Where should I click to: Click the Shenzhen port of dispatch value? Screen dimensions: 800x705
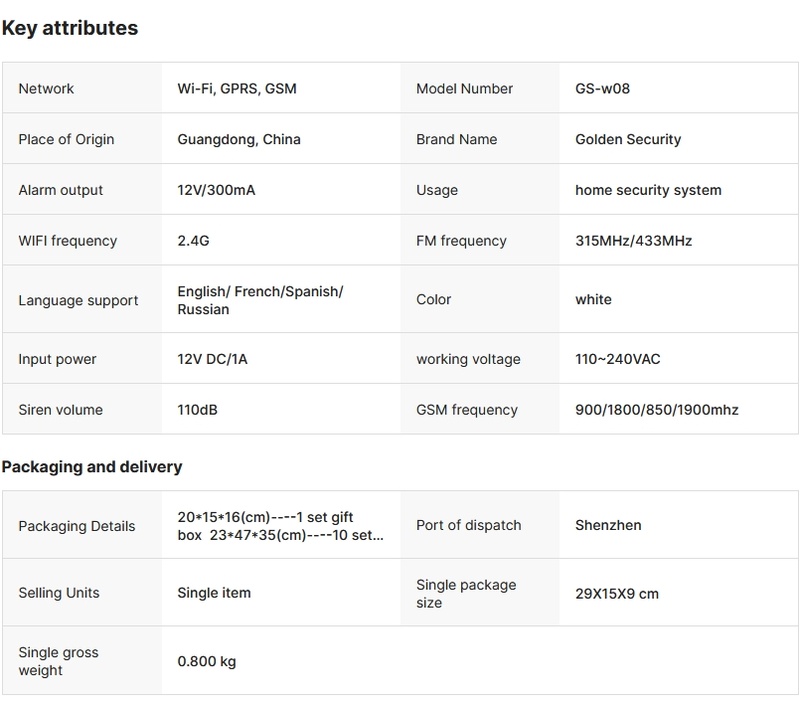(608, 526)
